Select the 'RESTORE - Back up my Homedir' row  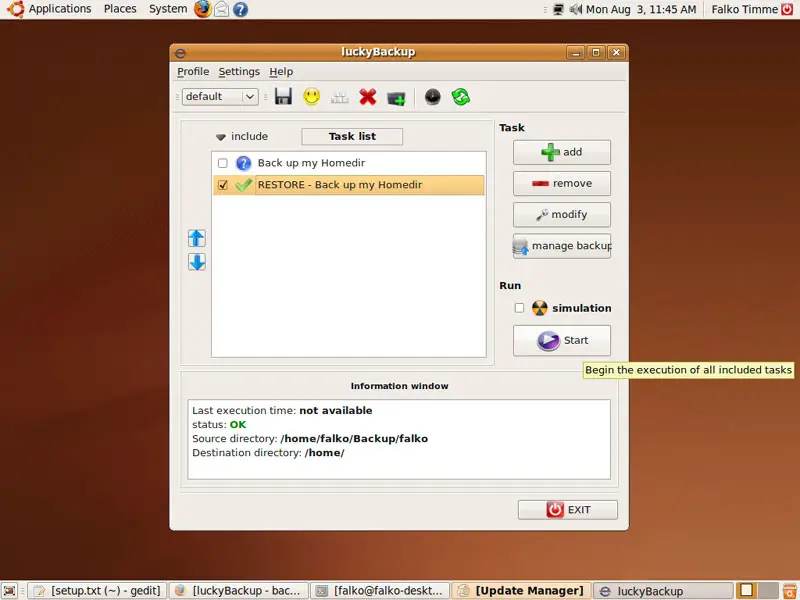point(348,185)
